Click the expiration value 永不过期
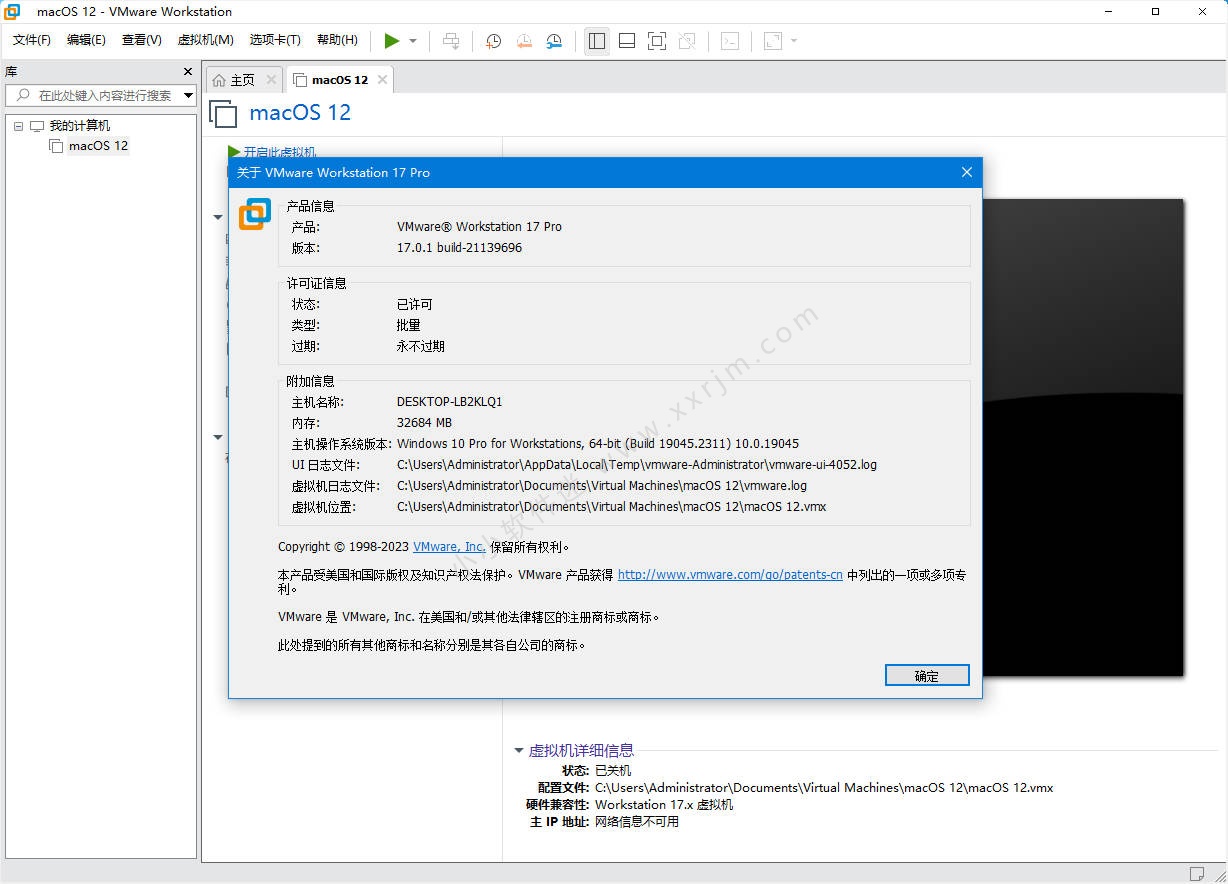The height and width of the screenshot is (884, 1228). tap(421, 347)
